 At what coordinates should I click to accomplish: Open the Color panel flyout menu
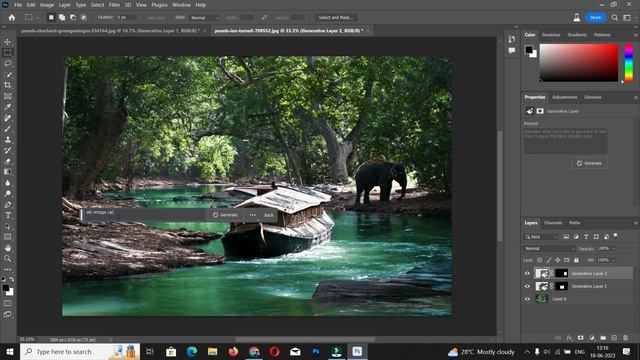pos(636,36)
